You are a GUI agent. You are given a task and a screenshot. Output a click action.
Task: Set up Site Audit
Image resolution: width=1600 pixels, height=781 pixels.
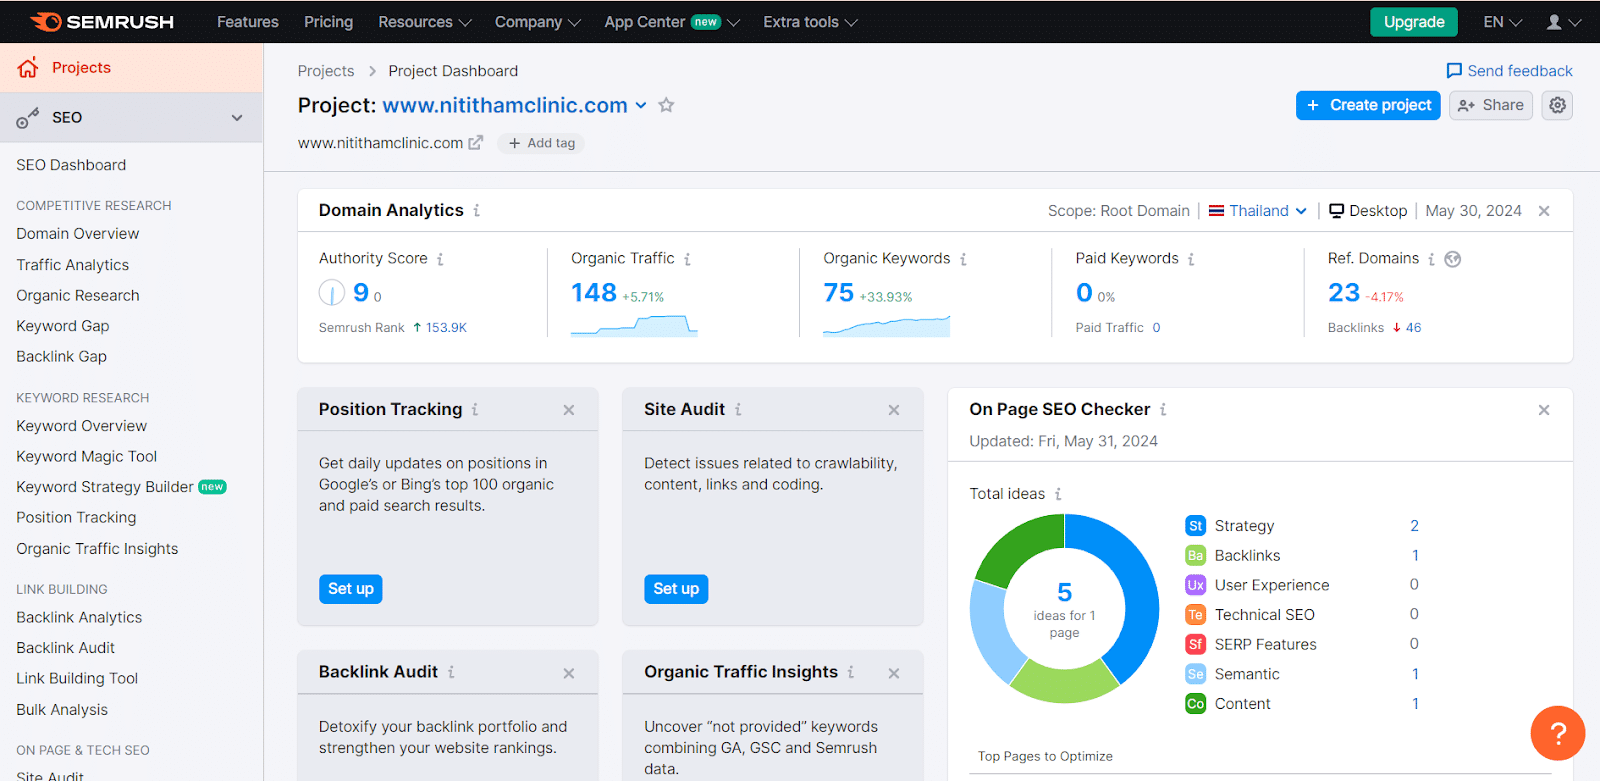coord(676,589)
